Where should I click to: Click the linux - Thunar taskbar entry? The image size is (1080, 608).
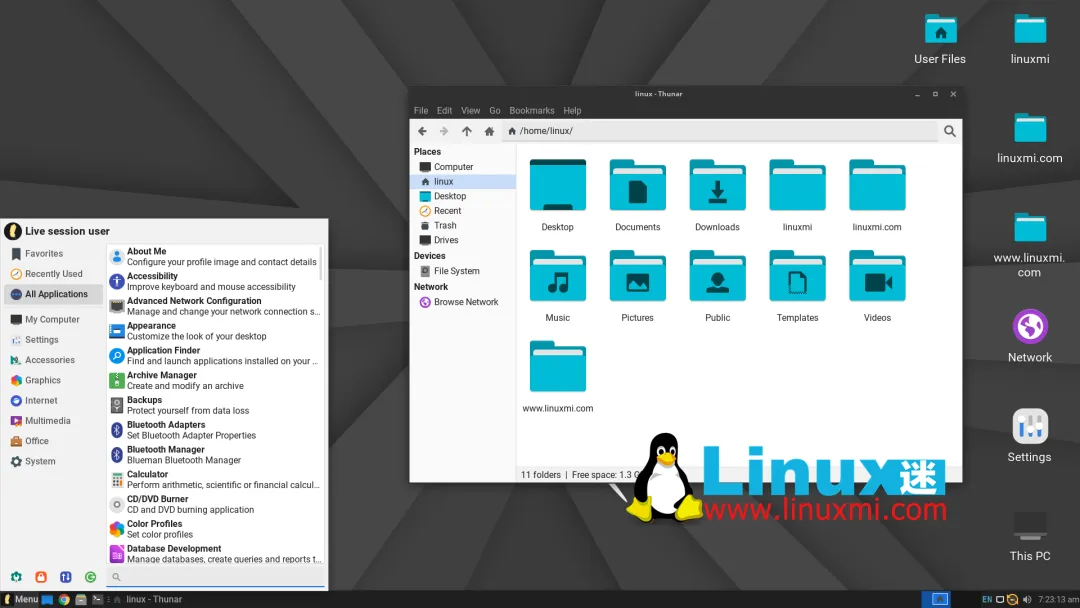click(x=147, y=600)
